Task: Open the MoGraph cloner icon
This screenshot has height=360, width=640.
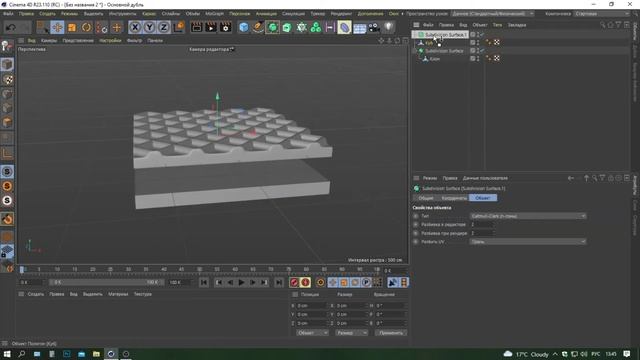Action: (x=316, y=27)
